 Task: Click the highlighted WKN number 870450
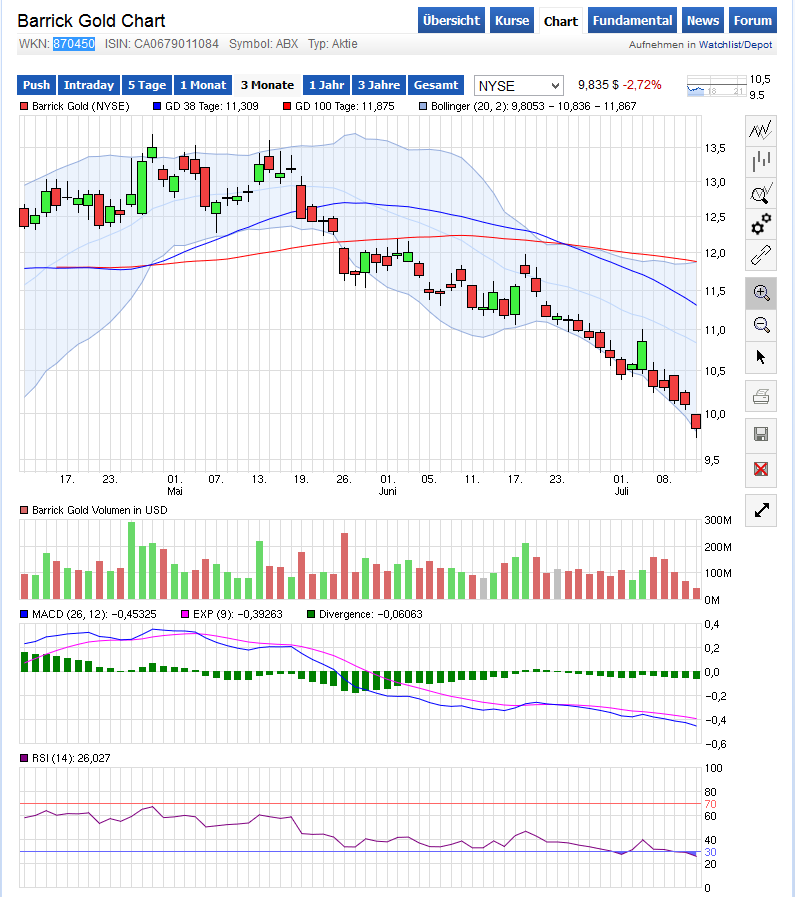pos(74,44)
